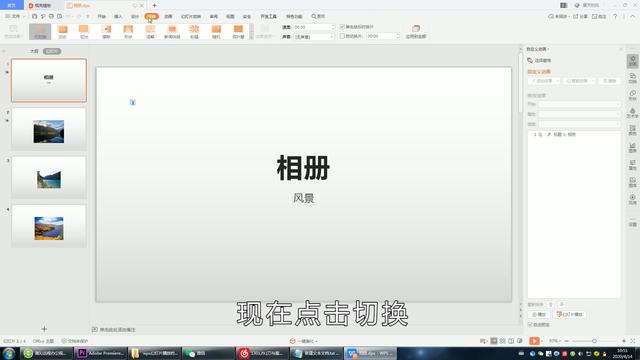Switch to Reading view in status bar
This screenshot has height=360, width=640.
click(x=511, y=341)
